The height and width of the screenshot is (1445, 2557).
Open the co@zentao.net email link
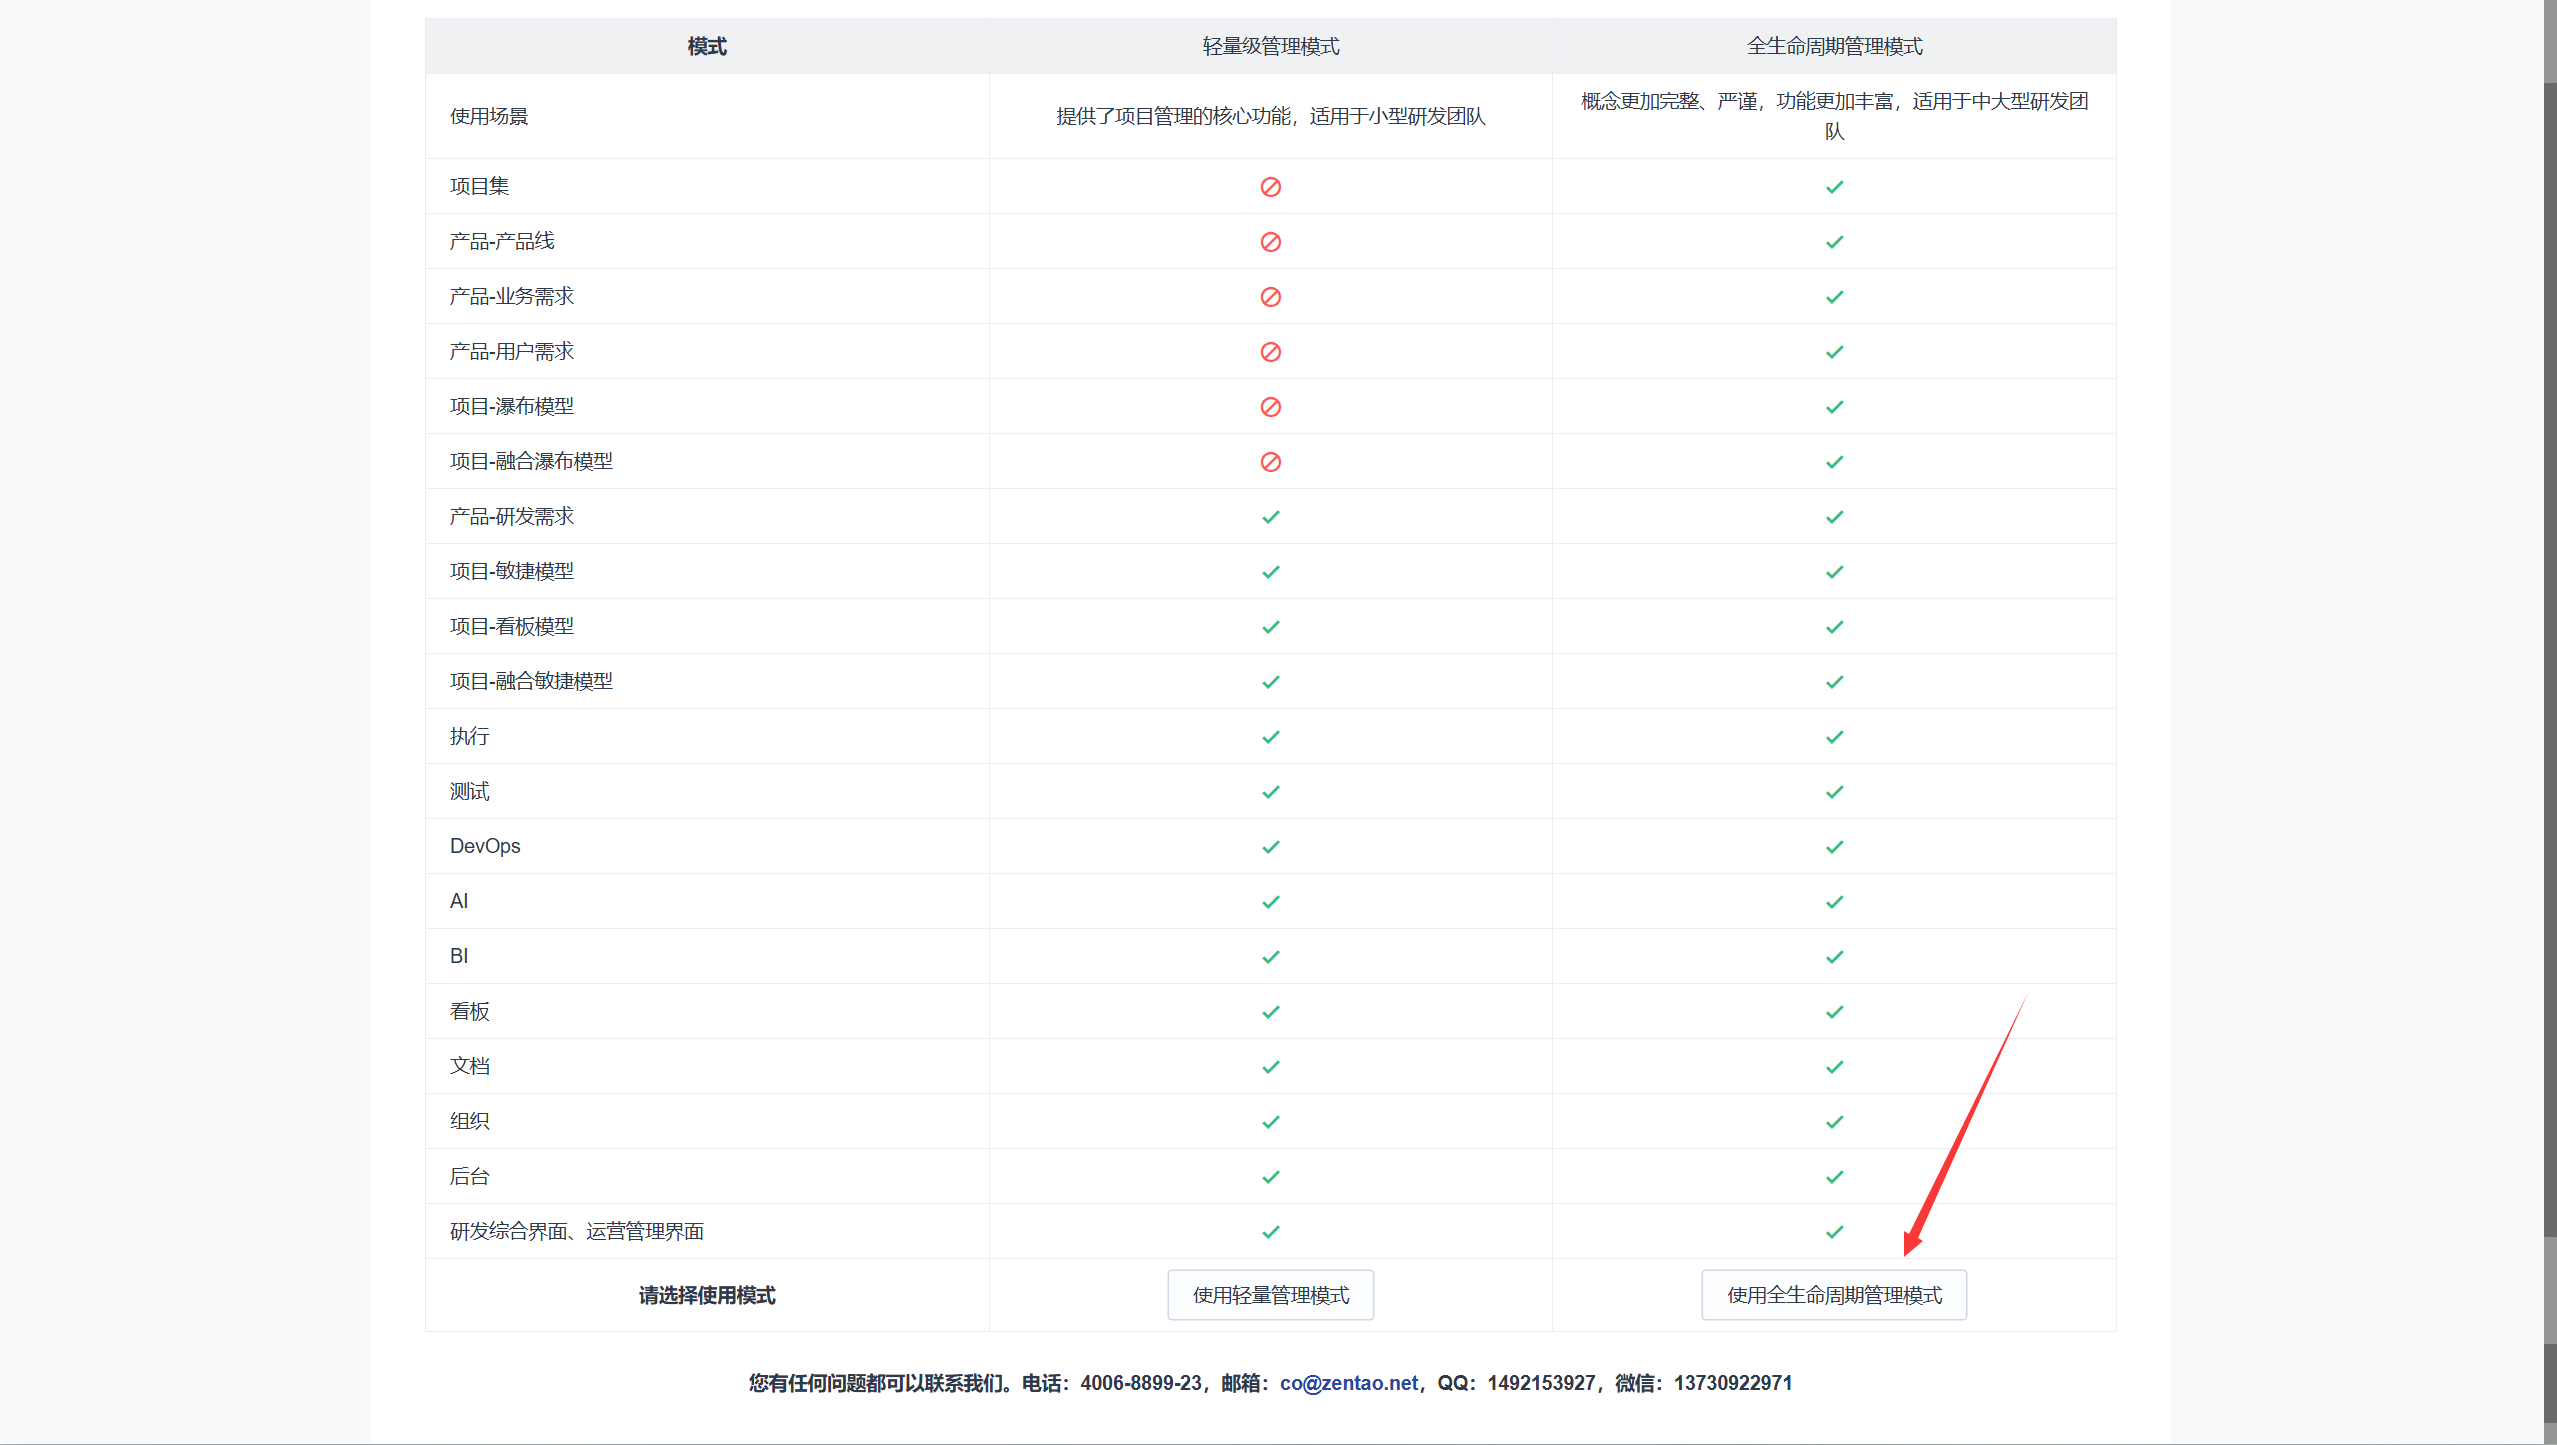pyautogui.click(x=1348, y=1383)
